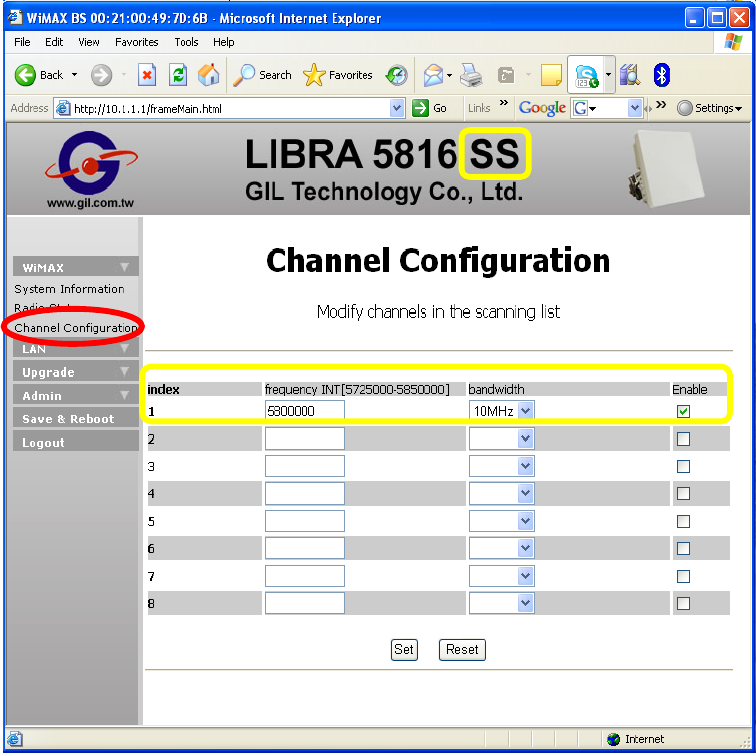Screen dimensions: 756x753
Task: Open the Favorites menu
Action: pyautogui.click(x=136, y=42)
